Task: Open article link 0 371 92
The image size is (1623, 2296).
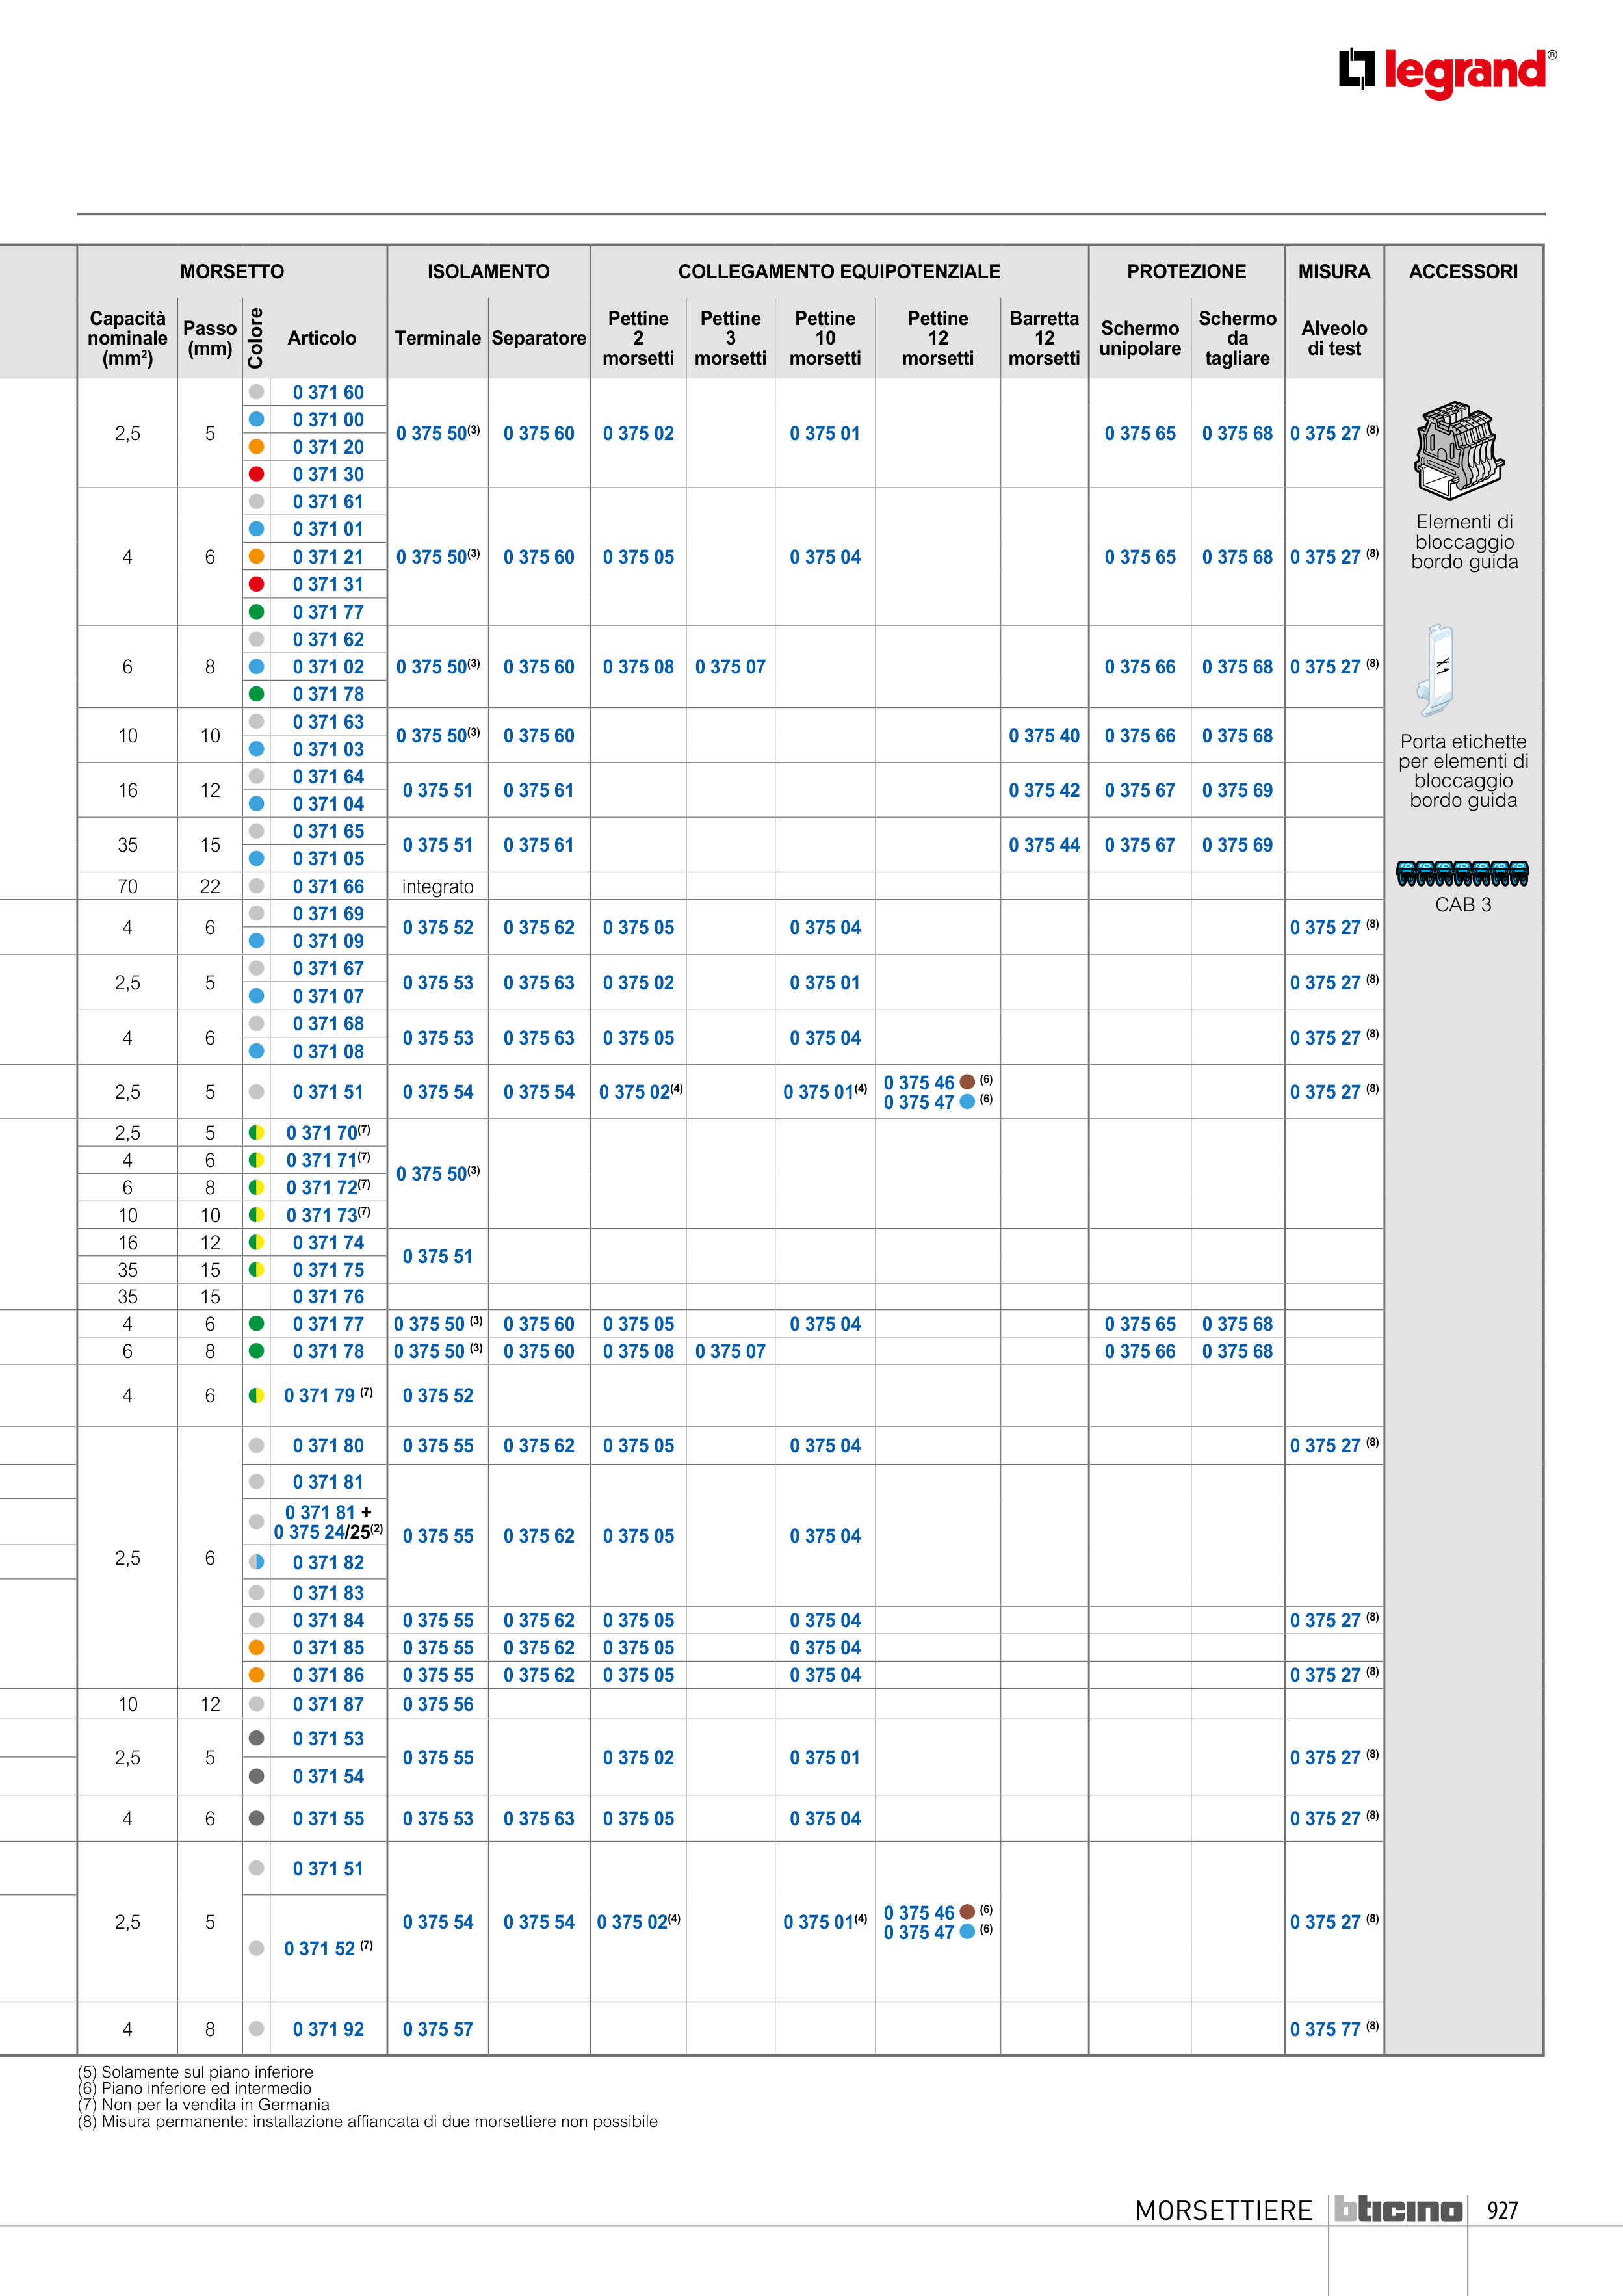Action: (x=328, y=2029)
